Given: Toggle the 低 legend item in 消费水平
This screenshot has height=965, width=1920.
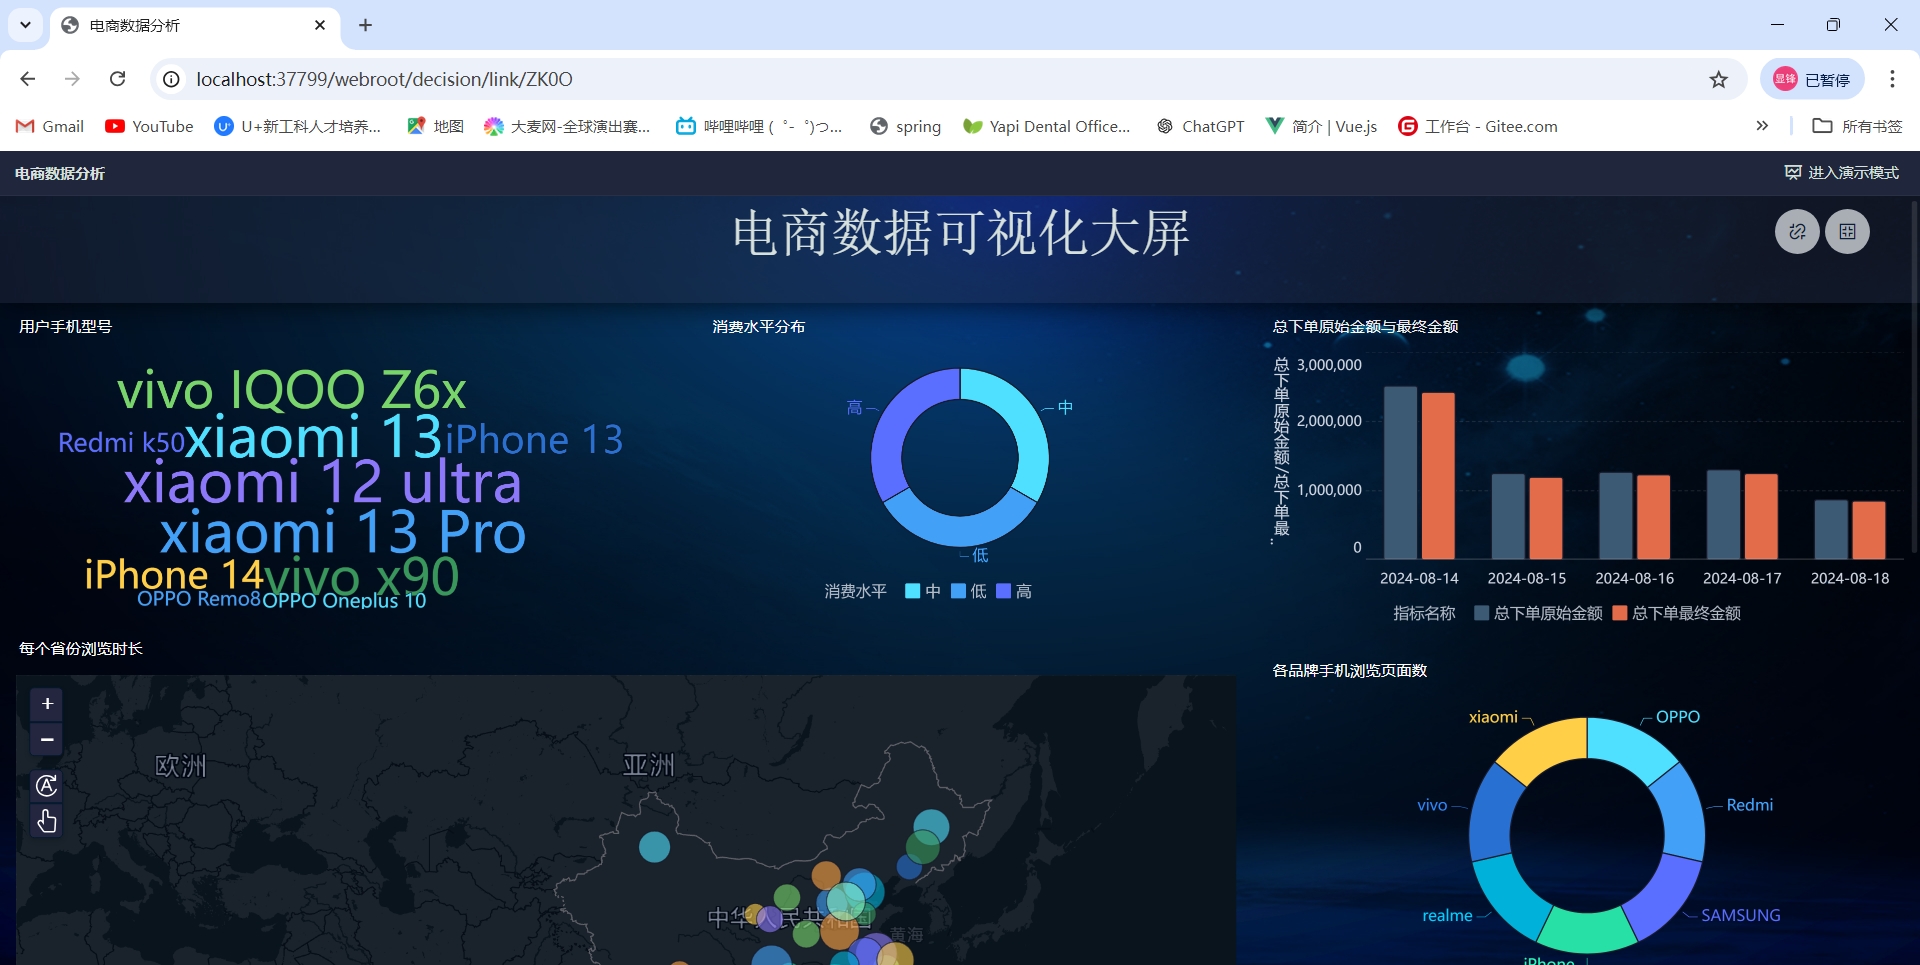Looking at the screenshot, I should point(968,591).
